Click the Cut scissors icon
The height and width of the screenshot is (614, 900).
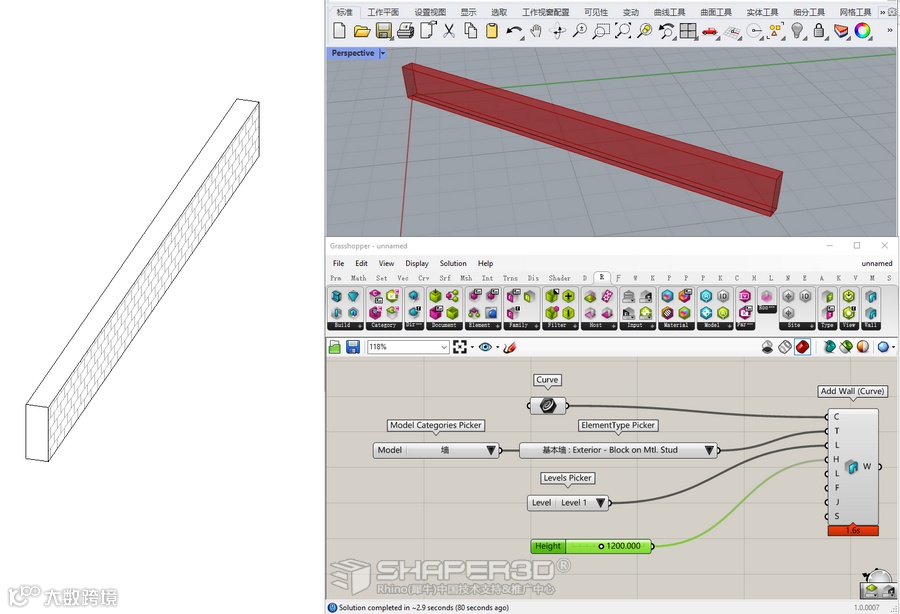click(x=449, y=30)
